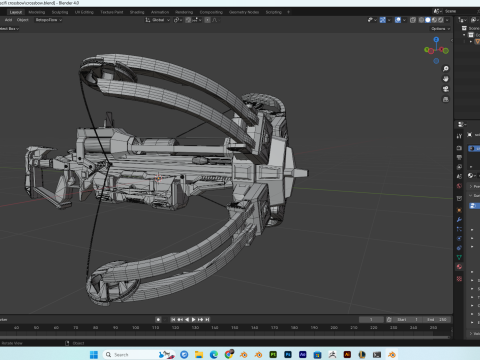
Task: Click the Play animation button
Action: tap(193, 319)
